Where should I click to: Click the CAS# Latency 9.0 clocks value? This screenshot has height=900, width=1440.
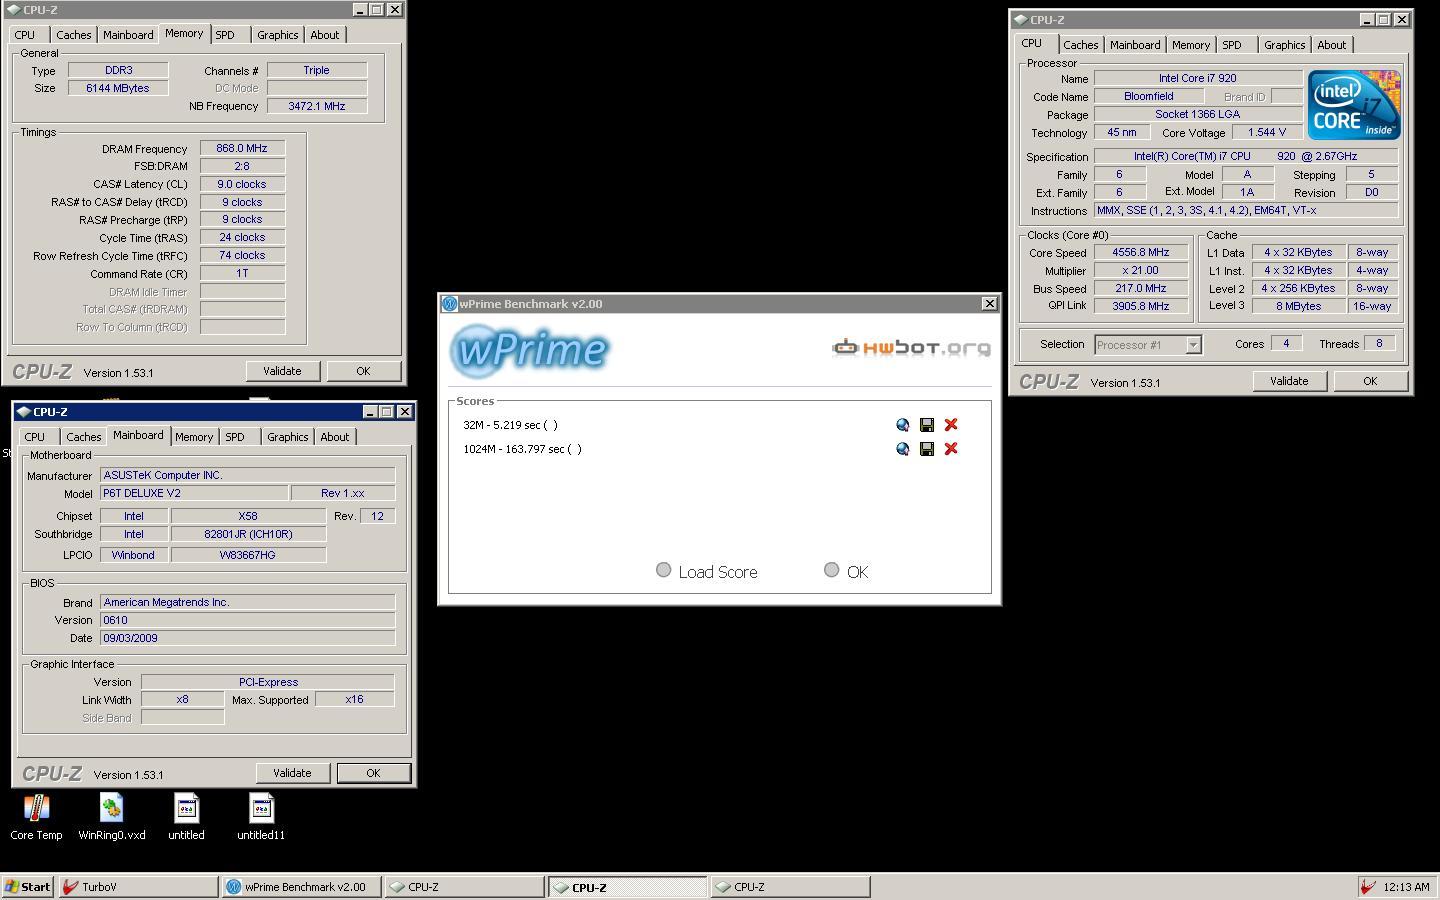point(242,184)
